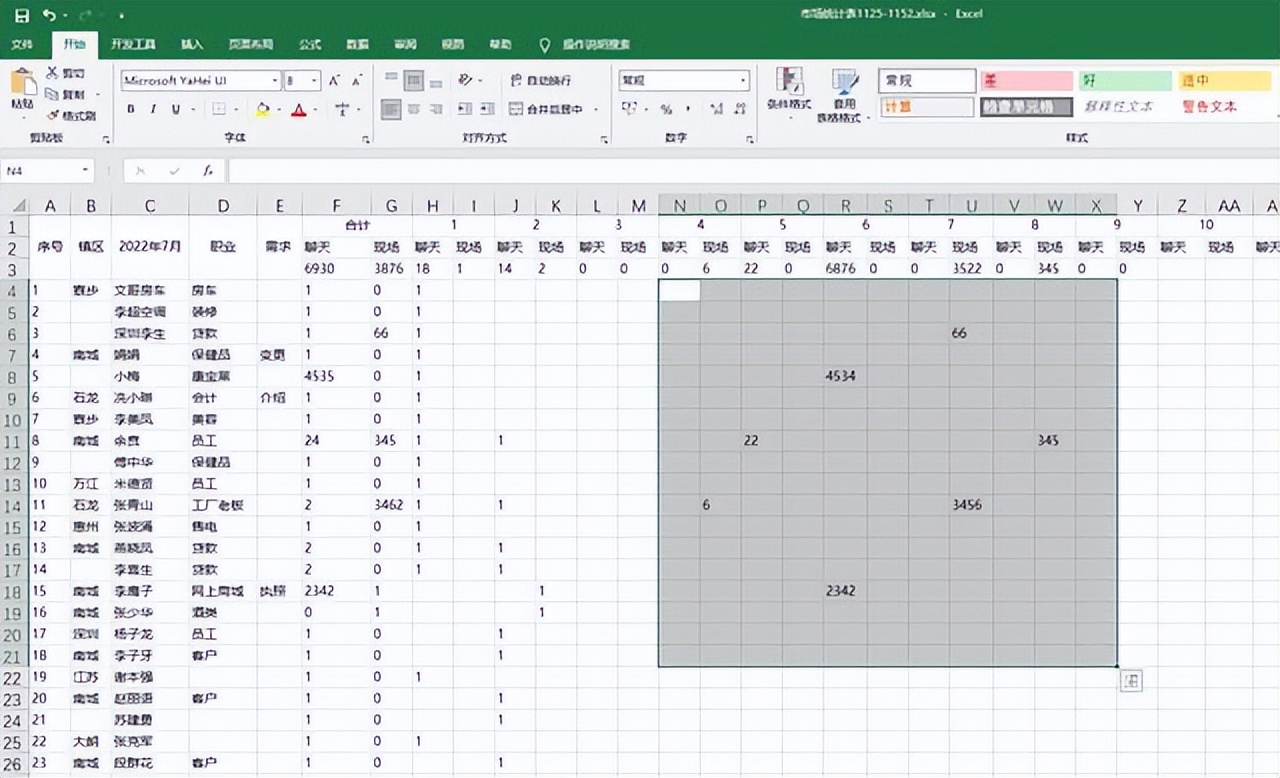Open conditional formatting (条件格式) menu
The height and width of the screenshot is (778, 1280).
tap(789, 94)
